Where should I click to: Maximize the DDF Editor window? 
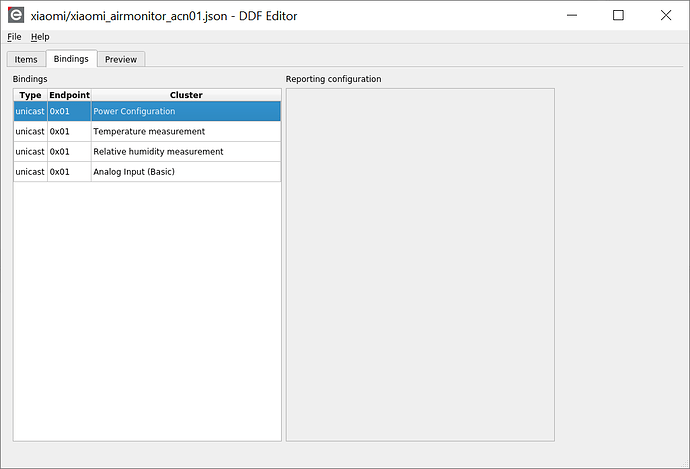coord(618,15)
